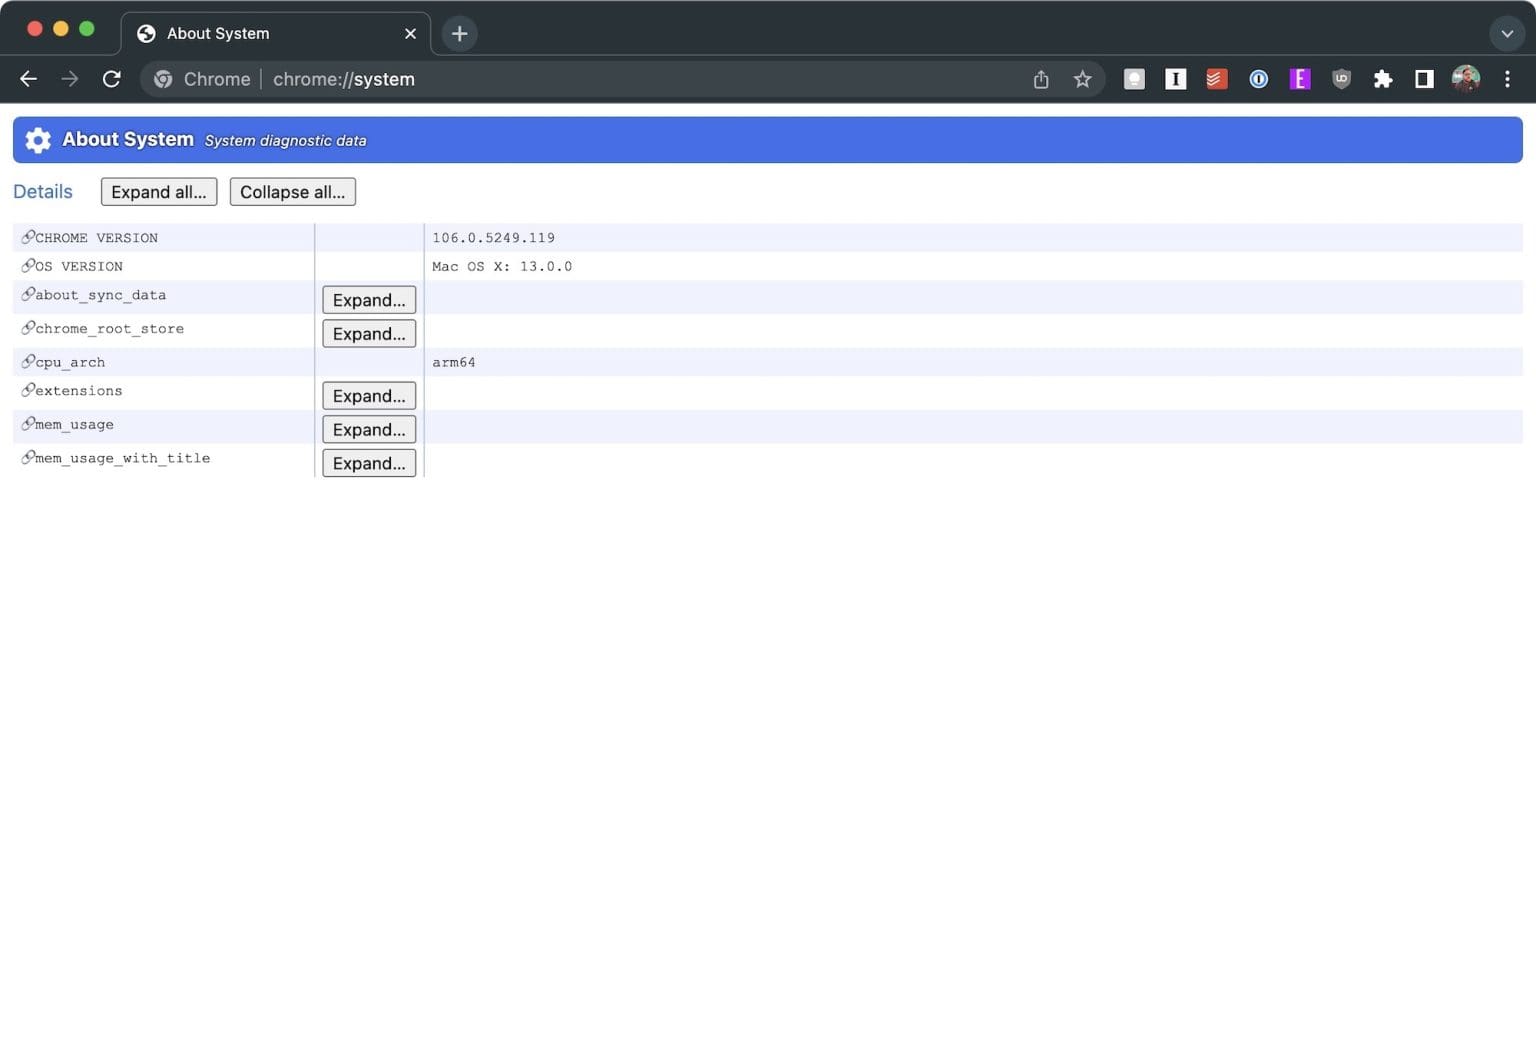The width and height of the screenshot is (1536, 1049).
Task: Click the share icon in the address bar
Action: click(1041, 79)
